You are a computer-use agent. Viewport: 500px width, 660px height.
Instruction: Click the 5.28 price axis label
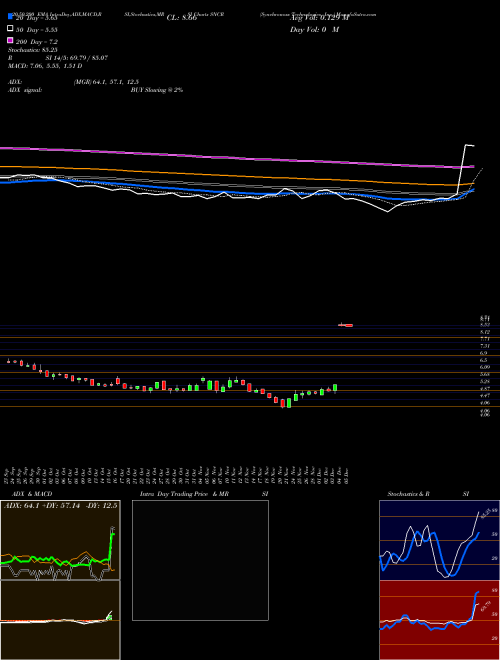tap(484, 381)
